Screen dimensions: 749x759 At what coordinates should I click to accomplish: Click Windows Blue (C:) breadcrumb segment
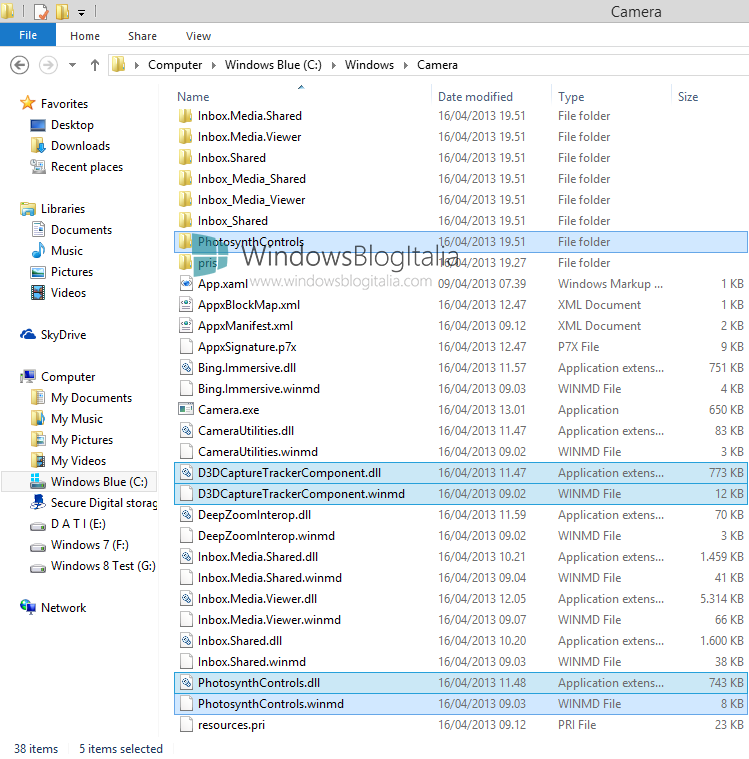273,65
